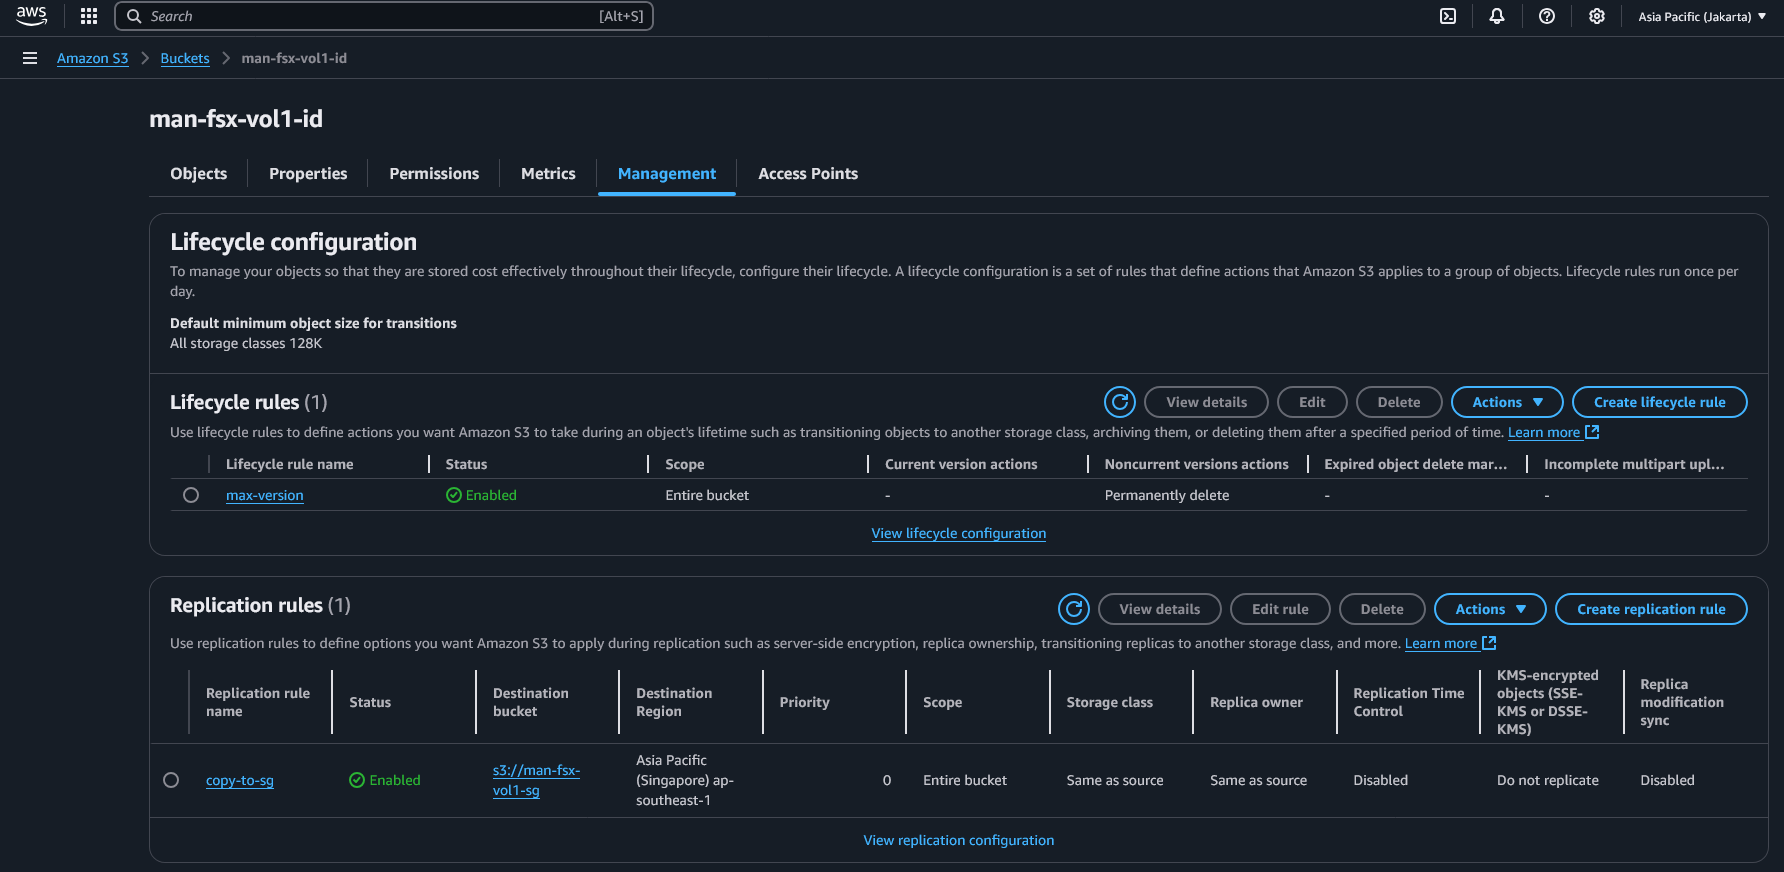
Task: Switch to the Objects tab
Action: click(x=199, y=174)
